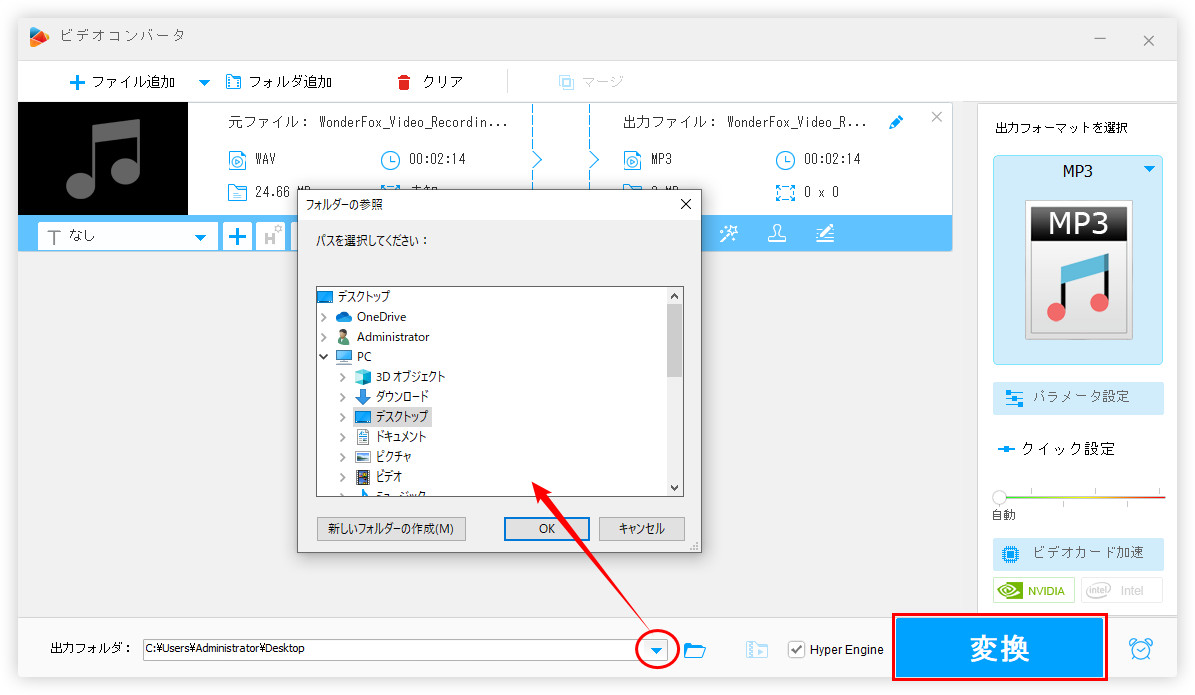Click the large MP3 format image

1078,271
